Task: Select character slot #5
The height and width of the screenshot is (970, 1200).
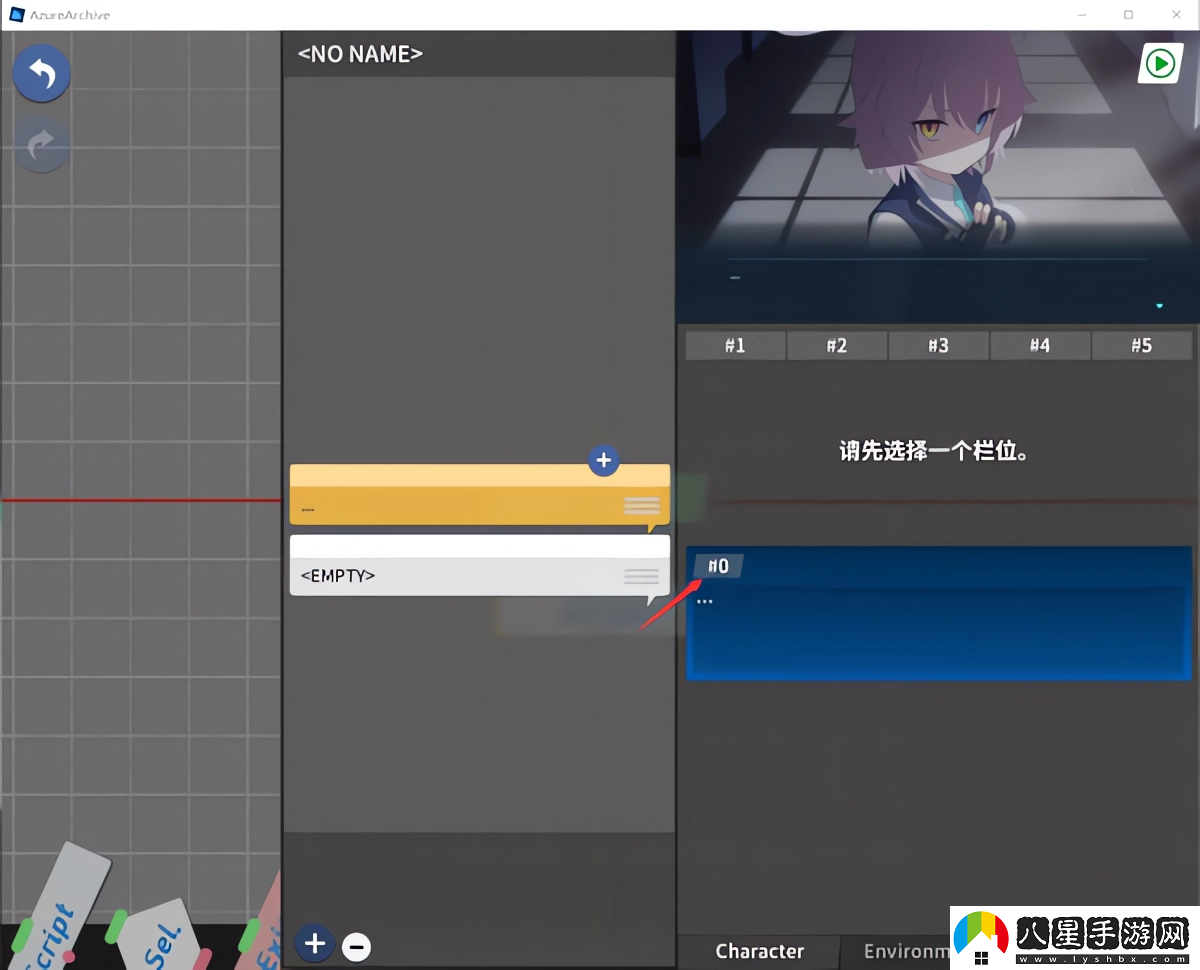Action: pos(1142,345)
